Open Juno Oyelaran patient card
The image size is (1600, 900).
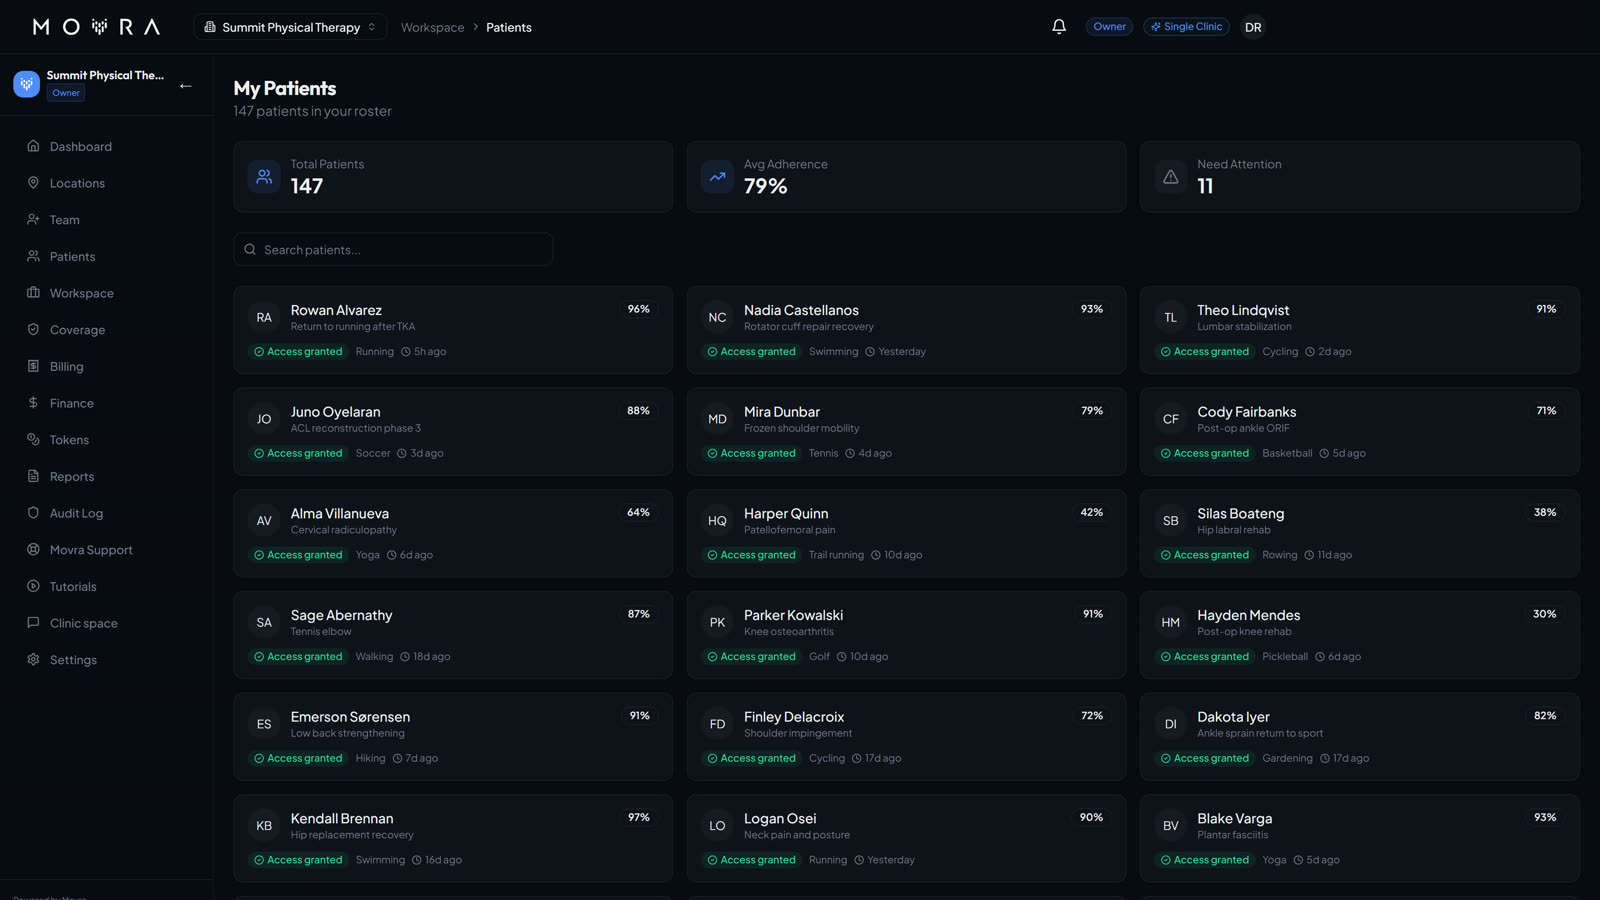[453, 432]
